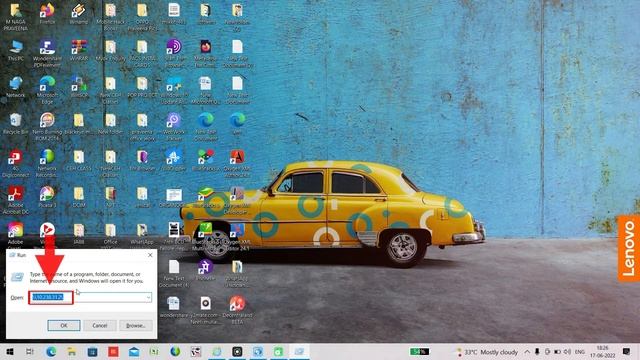640x360 pixels.
Task: Open File Explorer from the taskbar
Action: click(72, 351)
